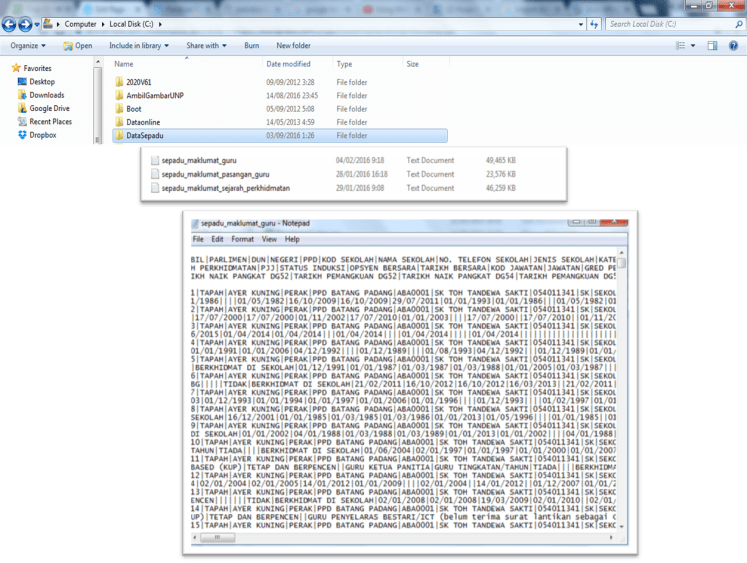The height and width of the screenshot is (563, 747).
Task: Expand the Include in library dropdown
Action: point(139,45)
